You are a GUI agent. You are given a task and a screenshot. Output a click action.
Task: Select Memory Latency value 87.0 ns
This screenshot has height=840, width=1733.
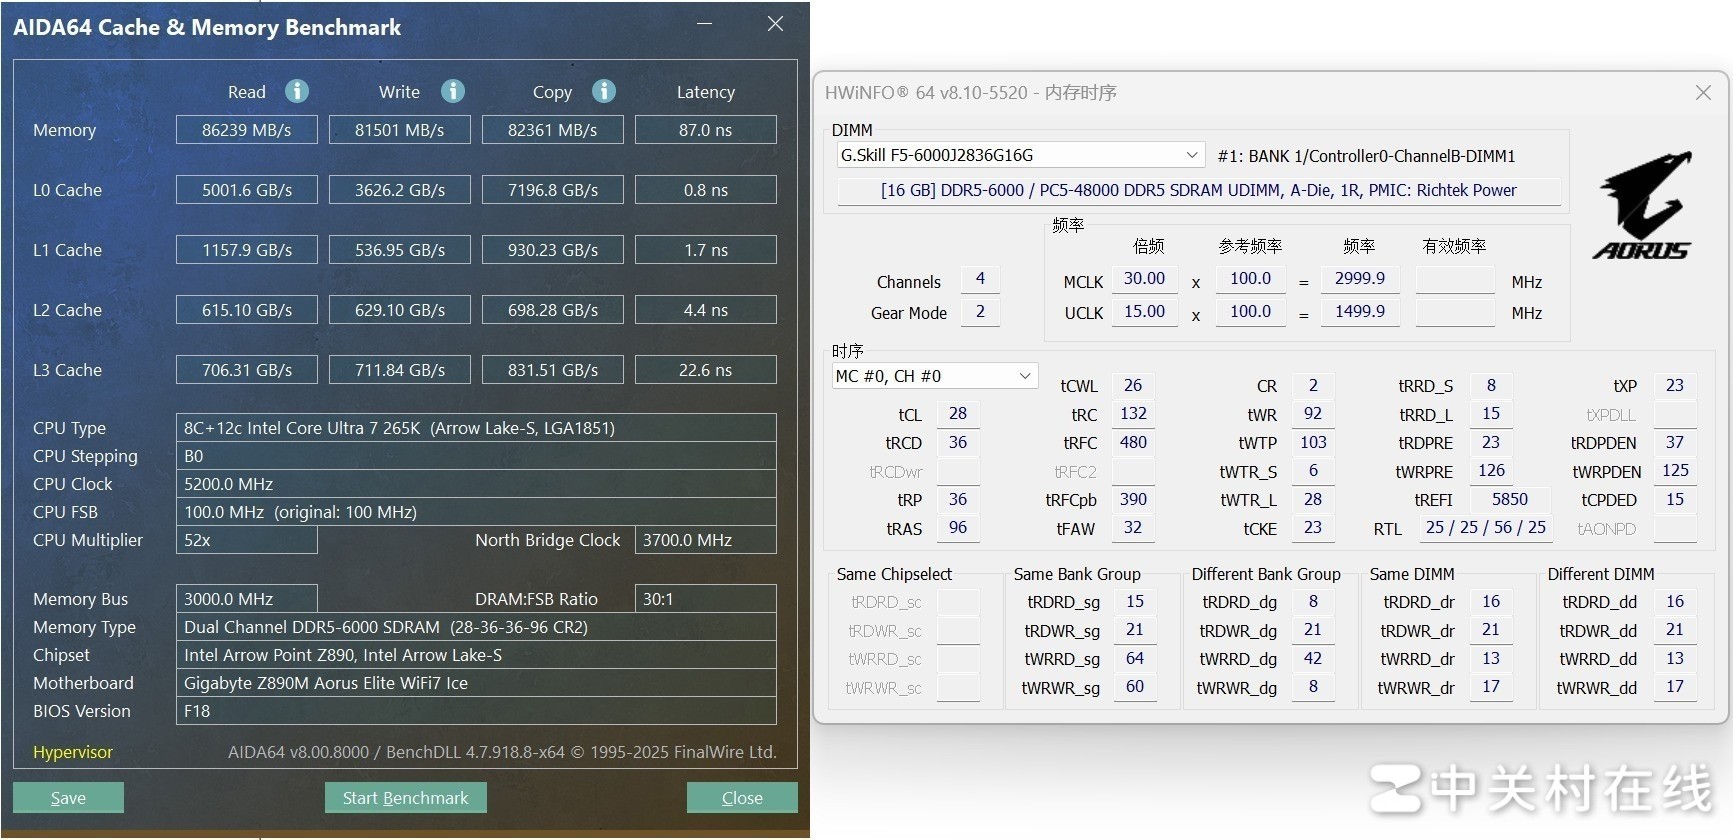tap(706, 130)
